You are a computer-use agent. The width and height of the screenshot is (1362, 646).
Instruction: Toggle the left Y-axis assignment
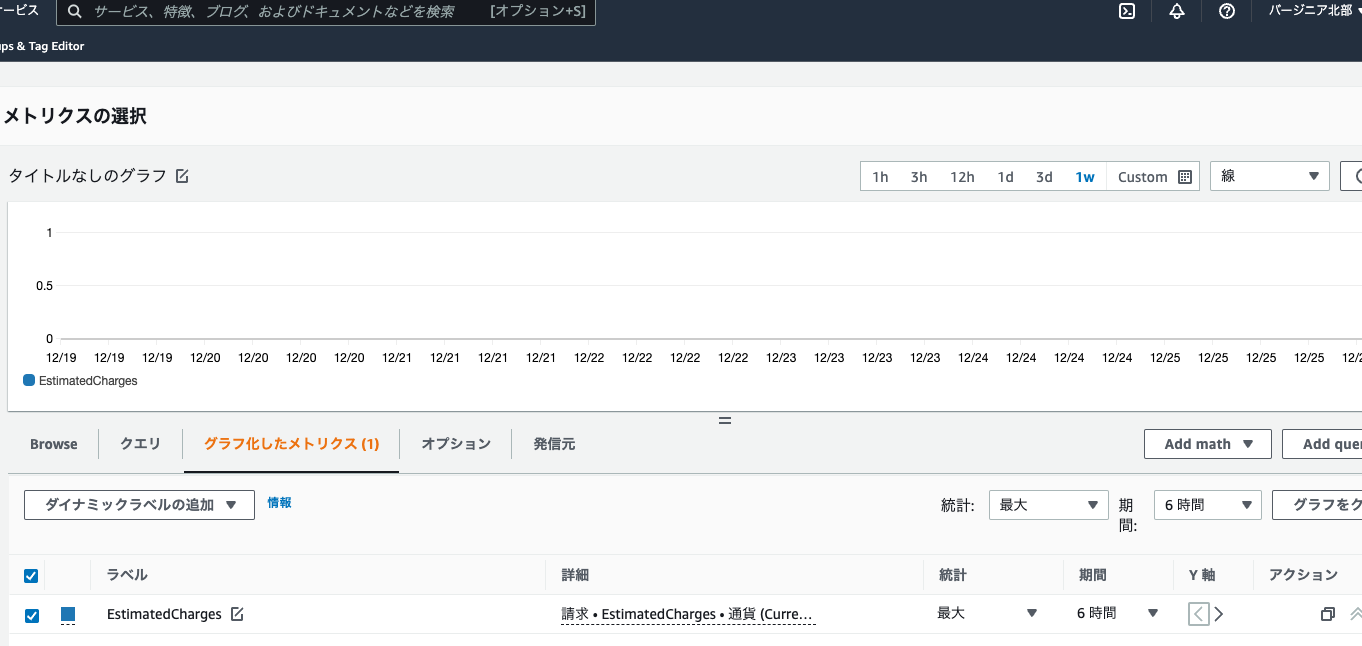[1197, 614]
